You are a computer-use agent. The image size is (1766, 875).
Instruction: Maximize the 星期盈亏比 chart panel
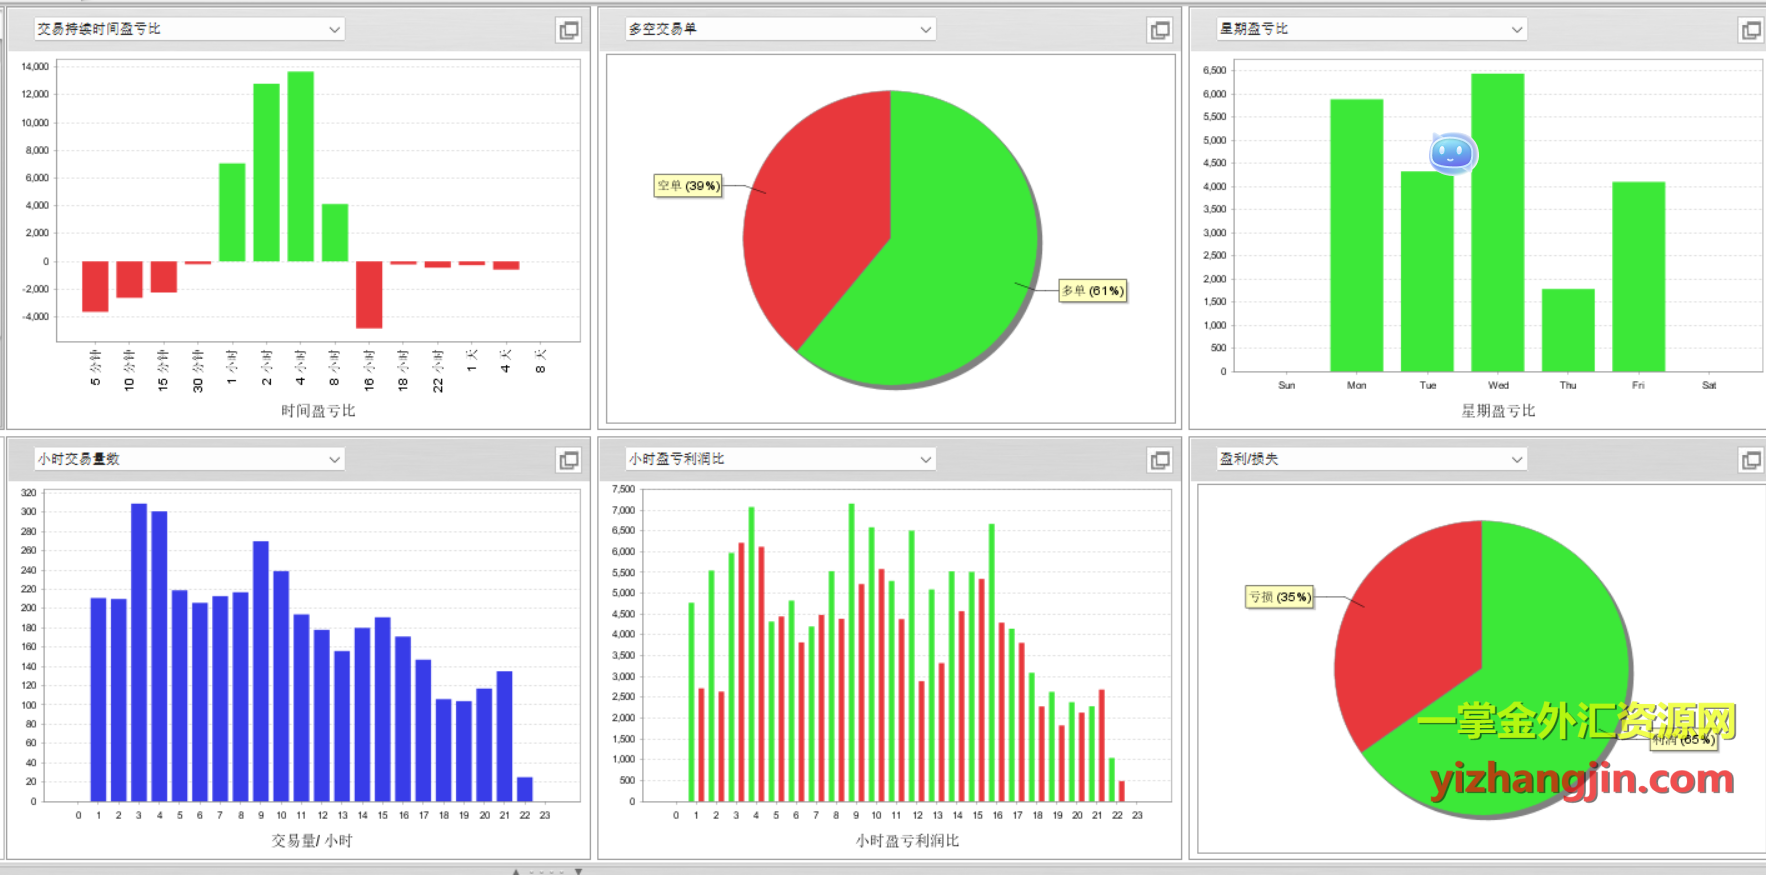coord(1750,30)
